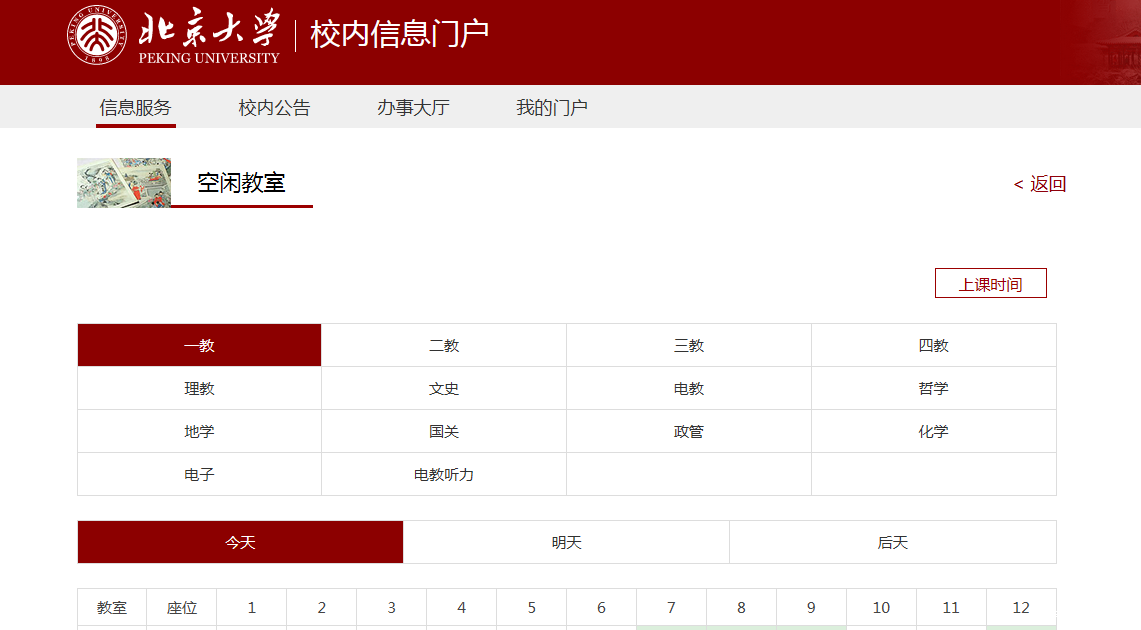
Task: Click the 返回 back link
Action: (1040, 184)
